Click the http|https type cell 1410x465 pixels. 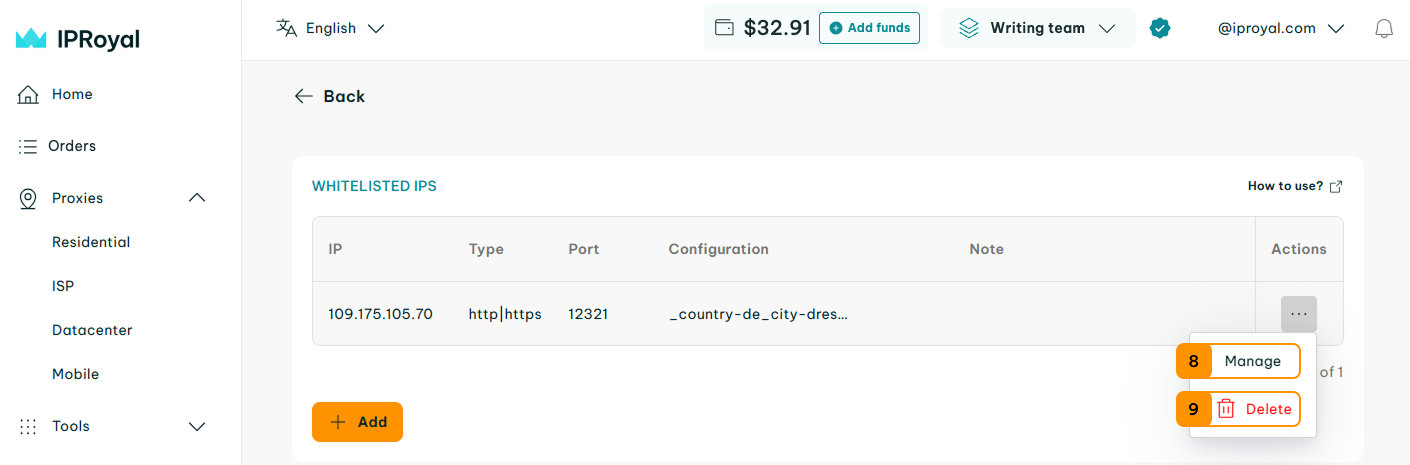pos(505,314)
